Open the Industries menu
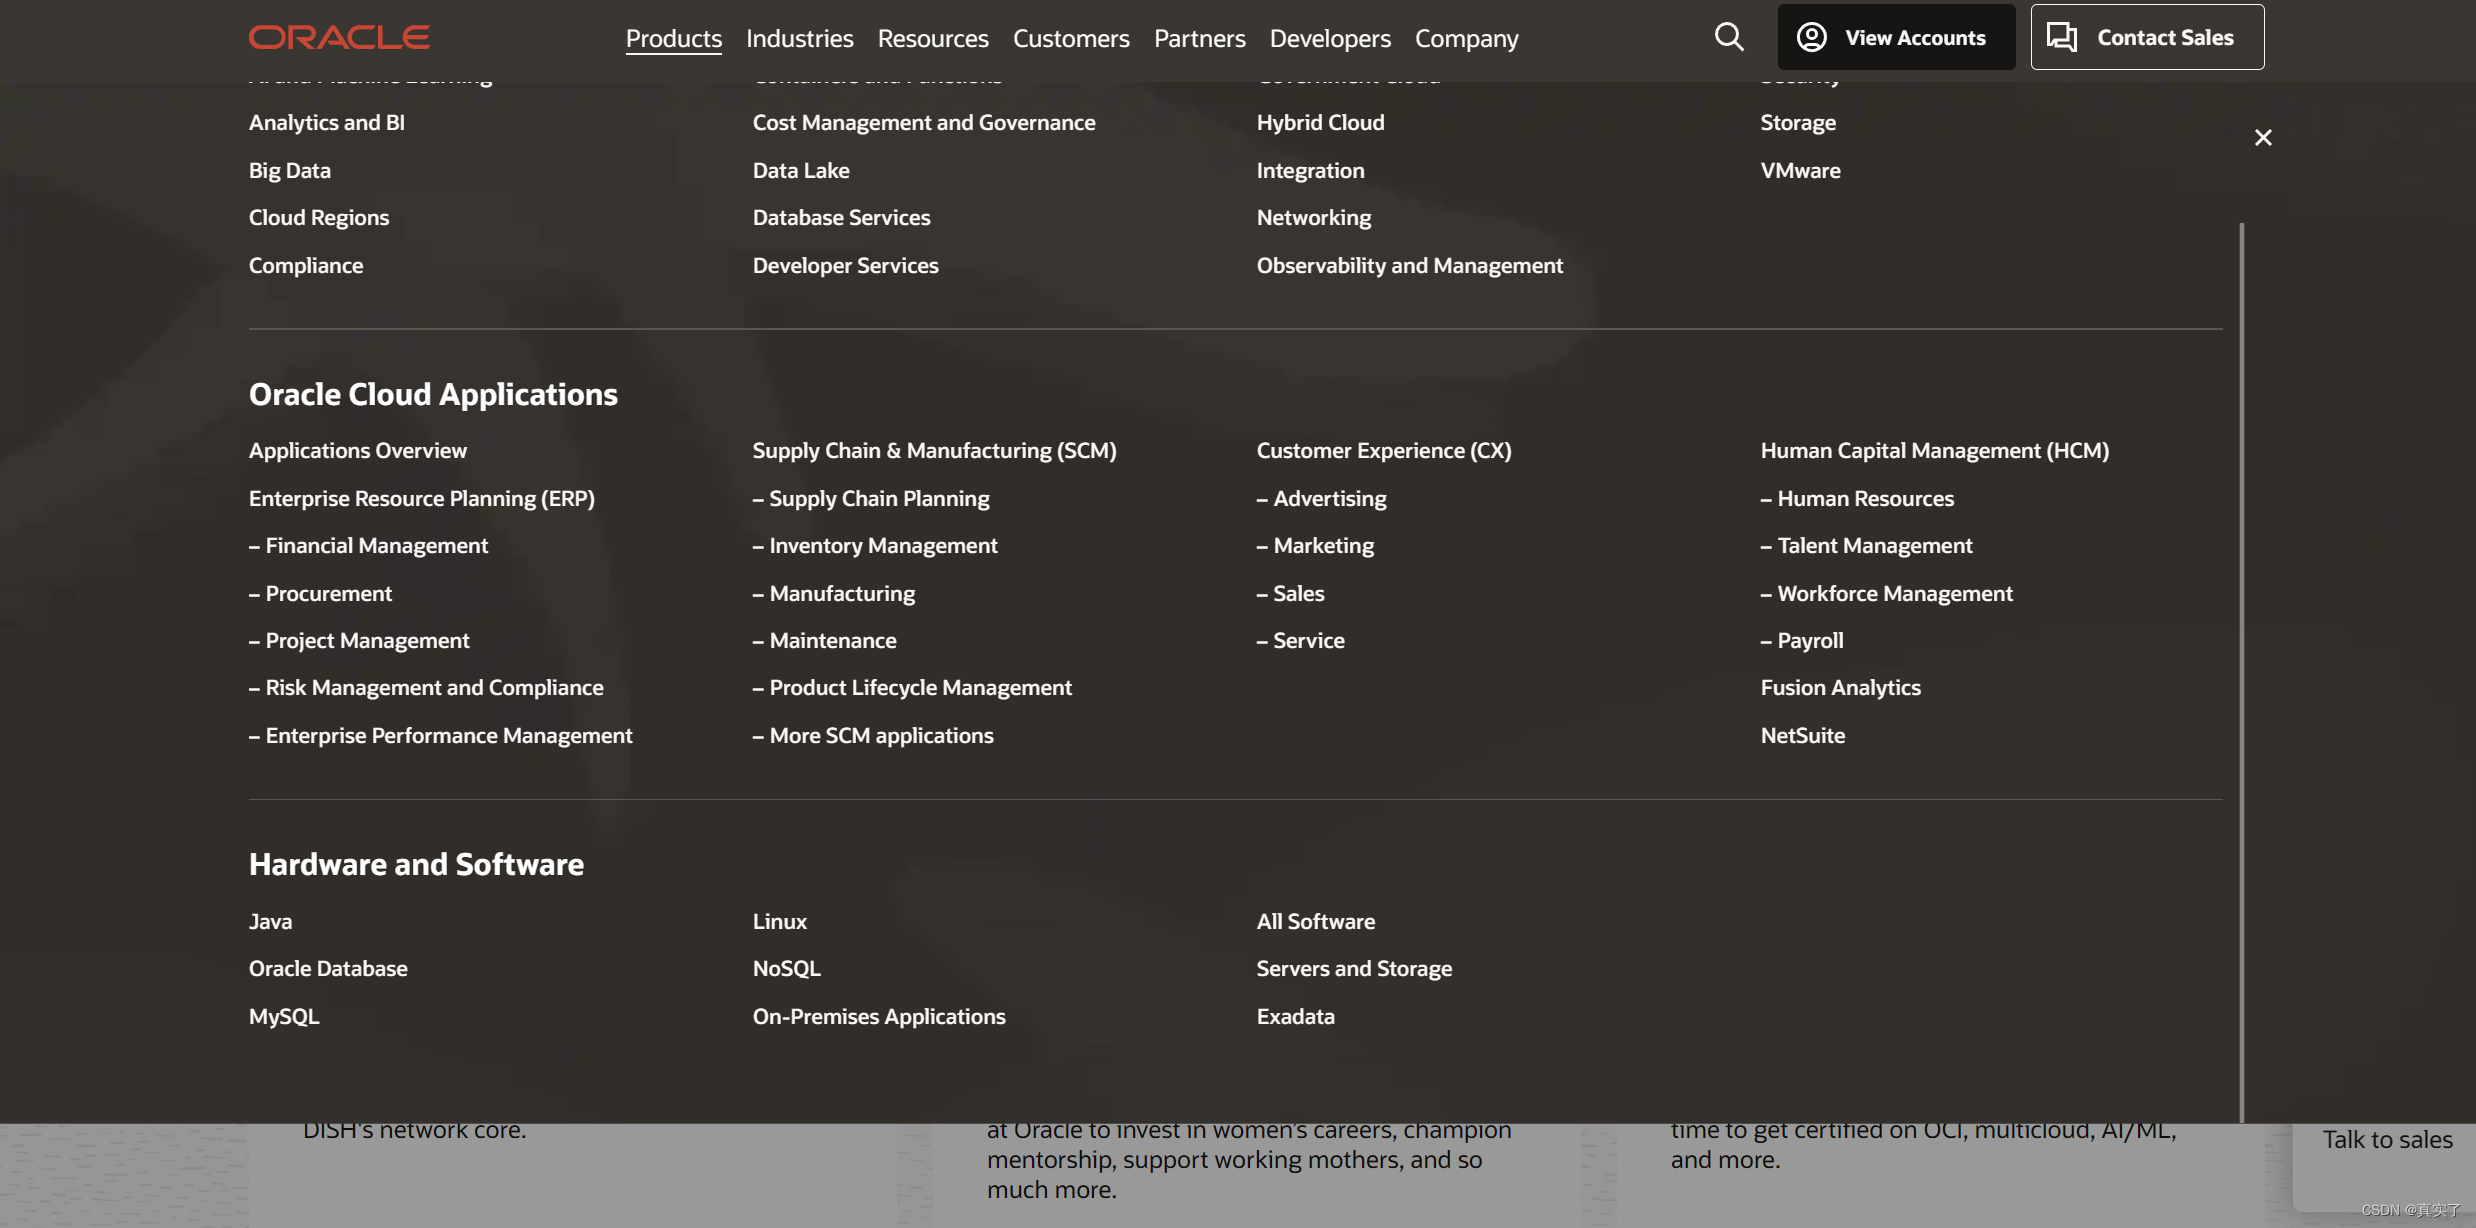Screen dimensions: 2476x1228 [799, 38]
